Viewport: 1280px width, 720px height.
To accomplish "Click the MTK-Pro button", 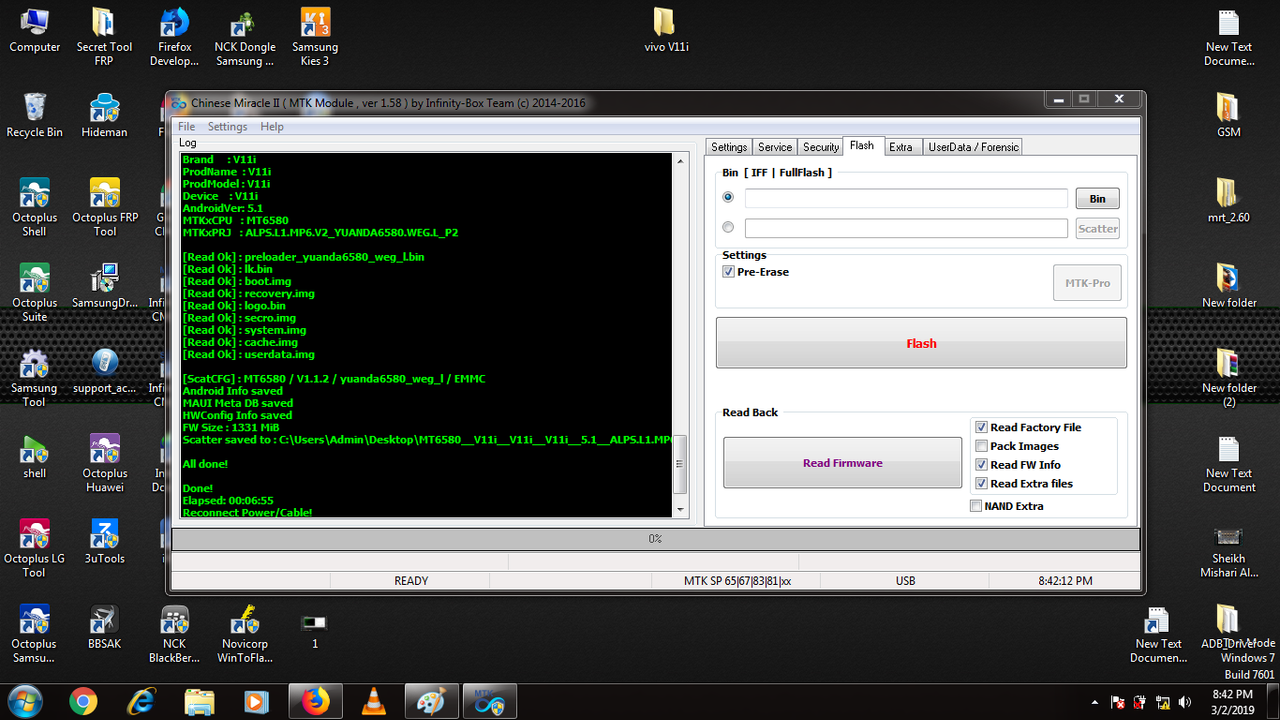I will (1087, 283).
